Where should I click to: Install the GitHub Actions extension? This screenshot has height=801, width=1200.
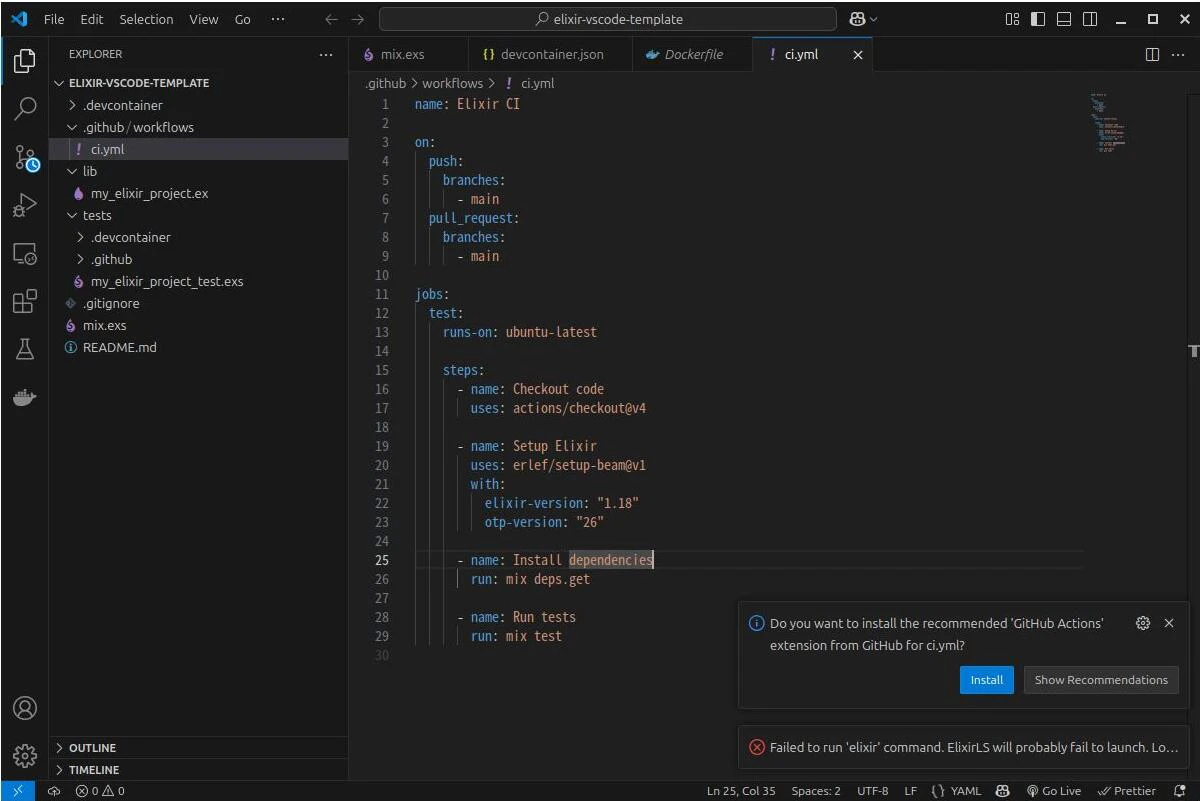(x=987, y=680)
